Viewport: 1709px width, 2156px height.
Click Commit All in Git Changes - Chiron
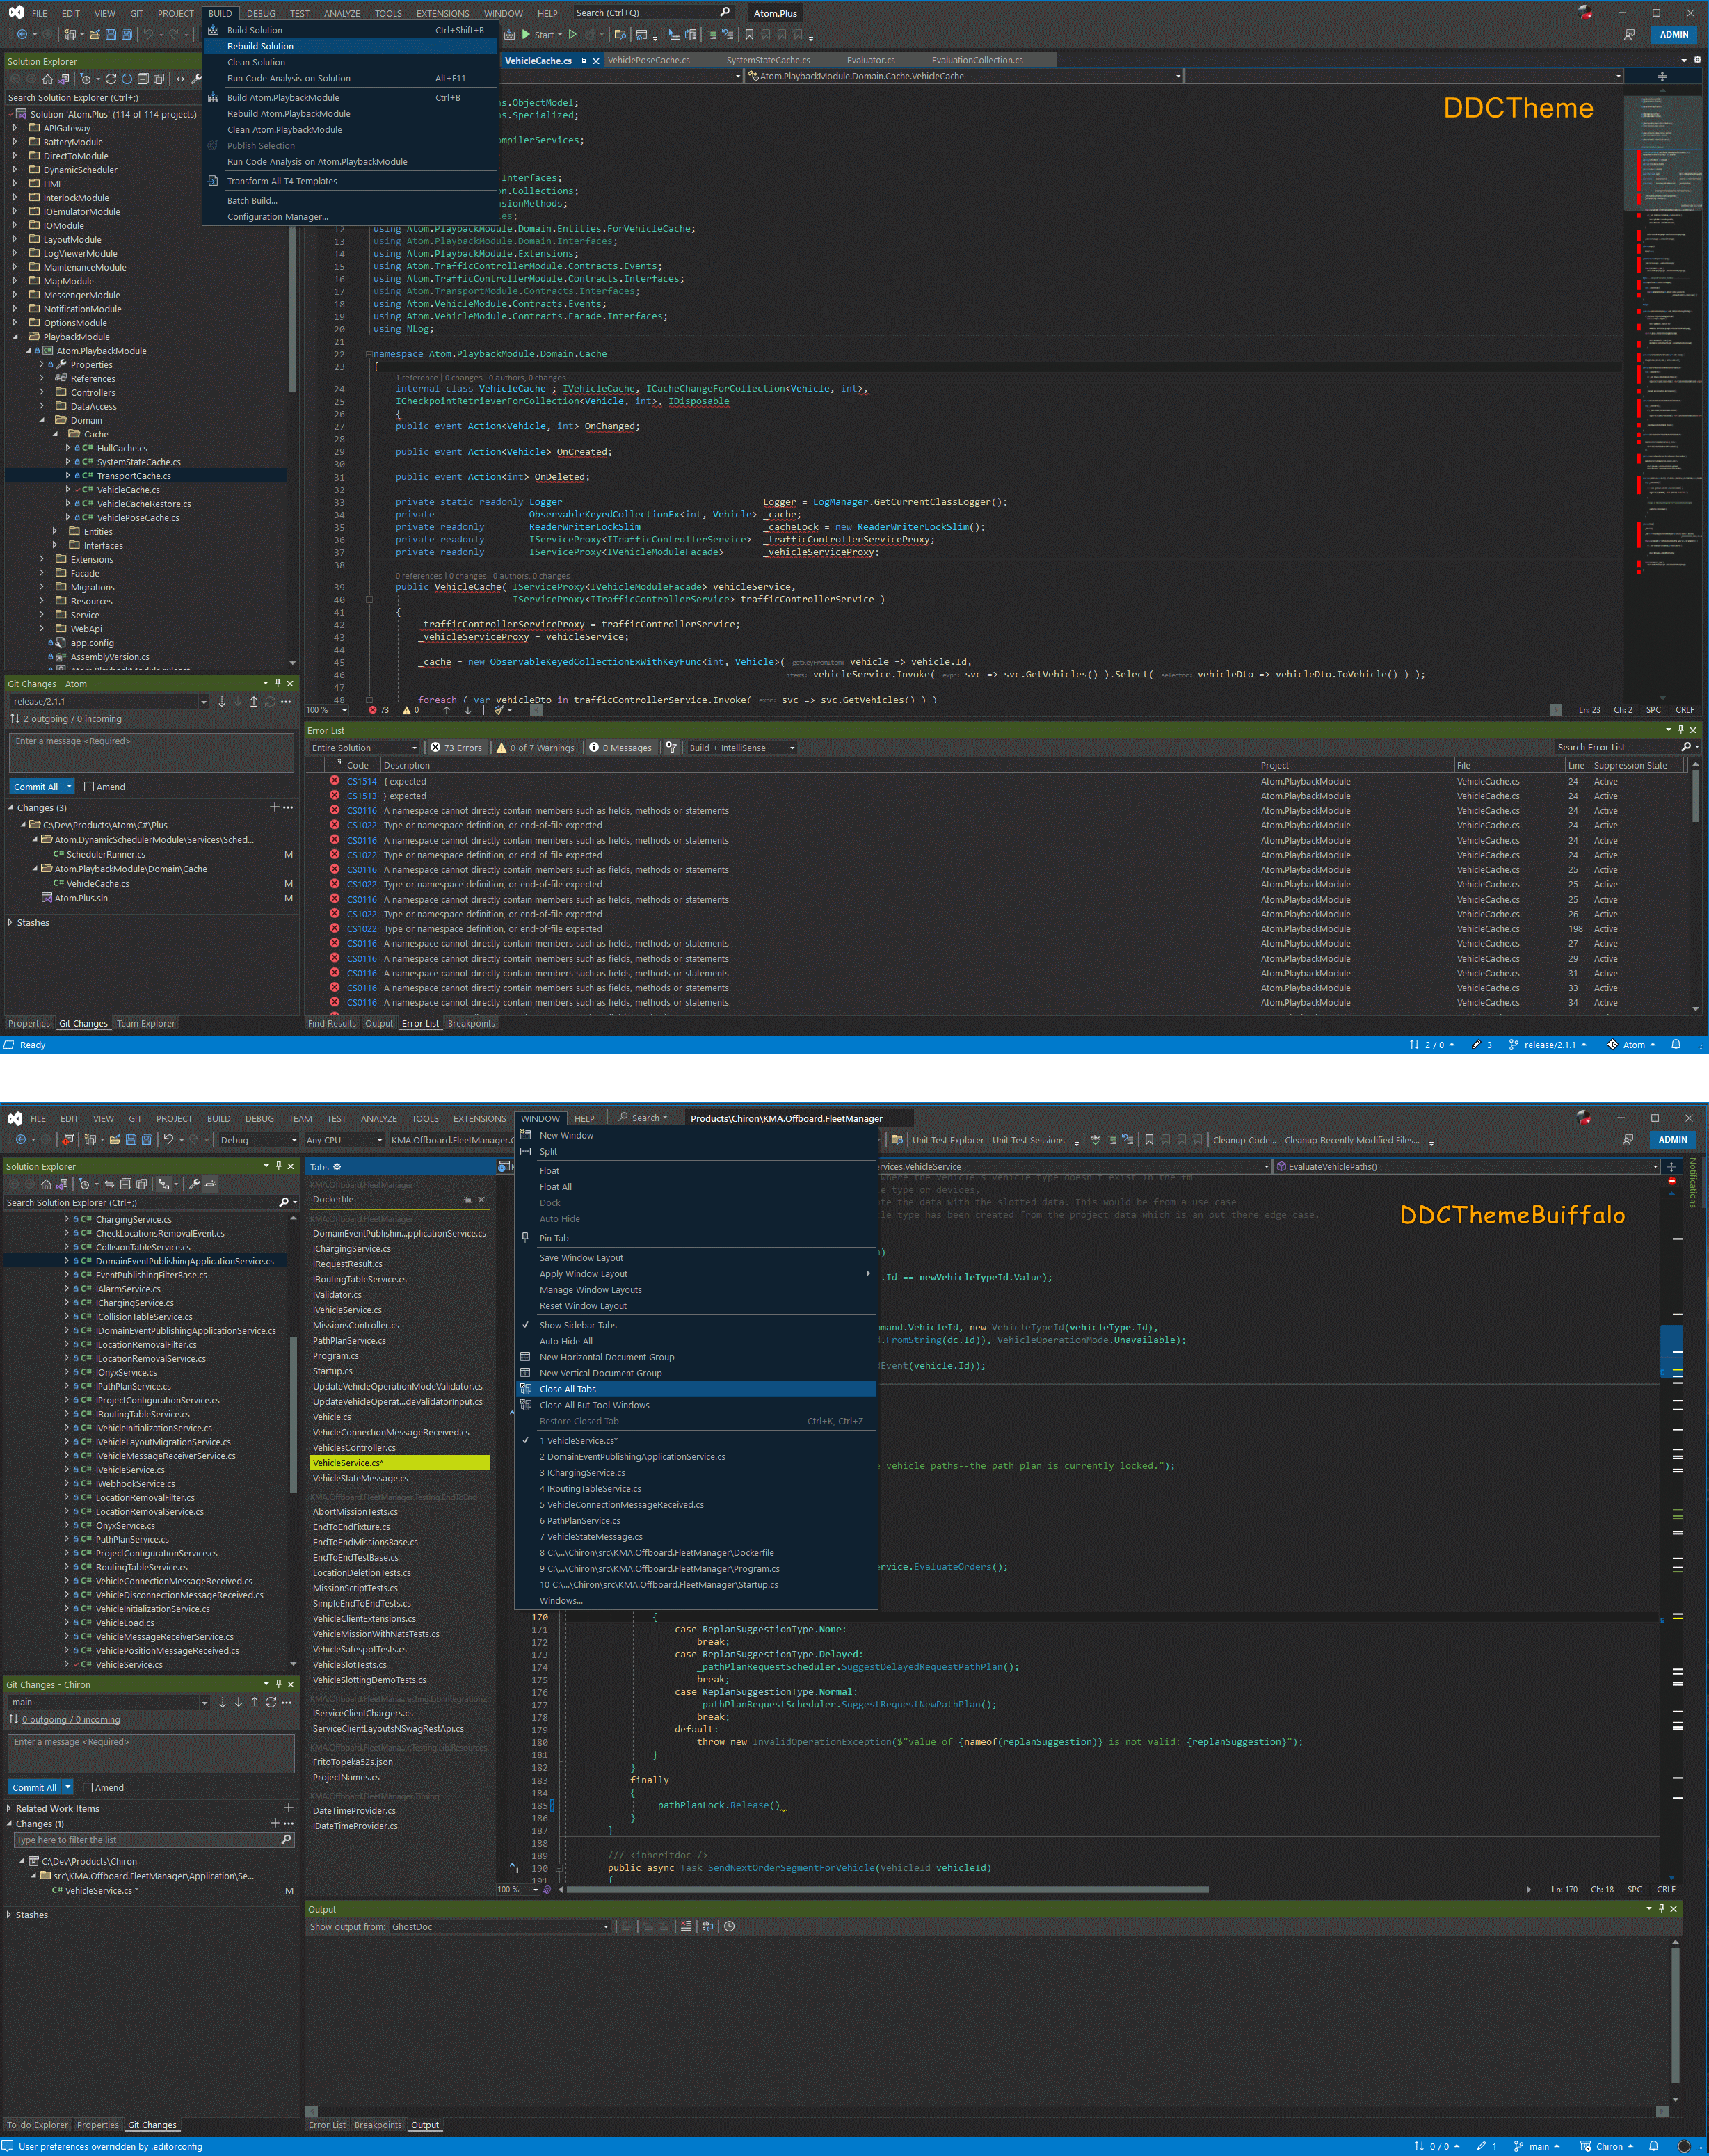(x=35, y=1788)
